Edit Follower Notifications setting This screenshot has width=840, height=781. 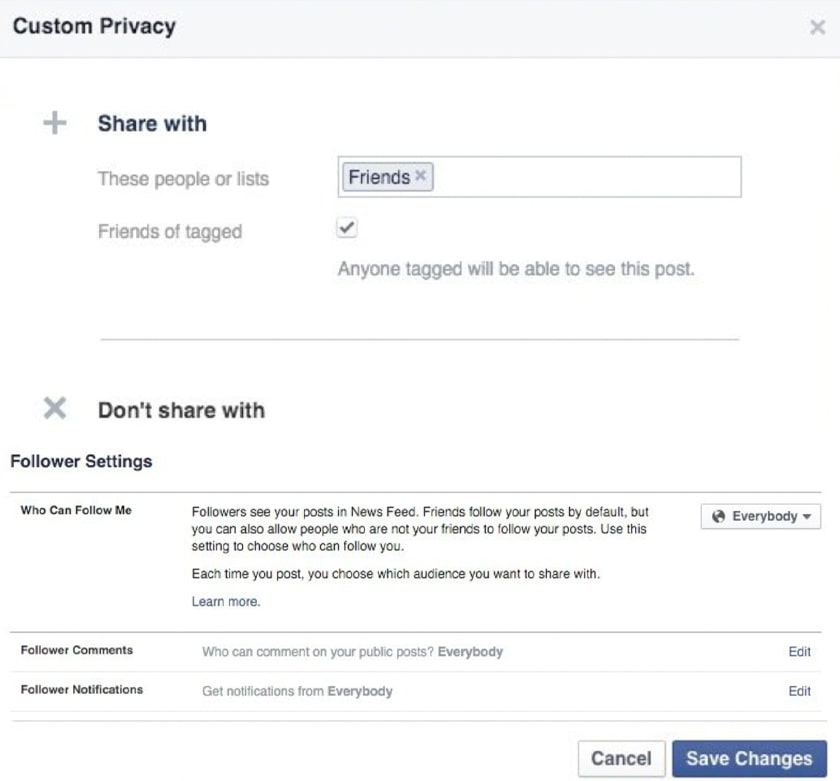pyautogui.click(x=799, y=691)
